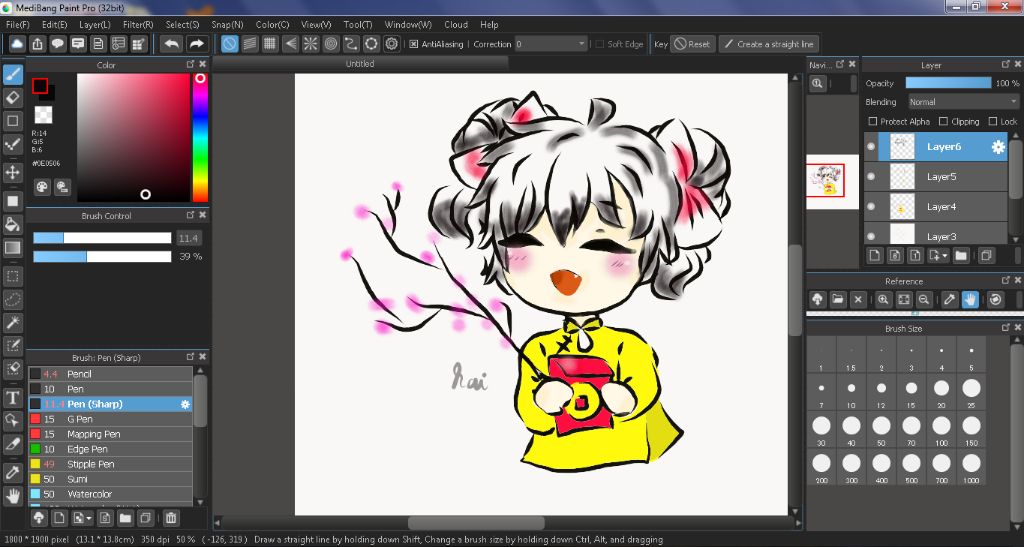Toggle the Soft Edge checkbox
Viewport: 1024px width, 547px height.
(x=600, y=44)
